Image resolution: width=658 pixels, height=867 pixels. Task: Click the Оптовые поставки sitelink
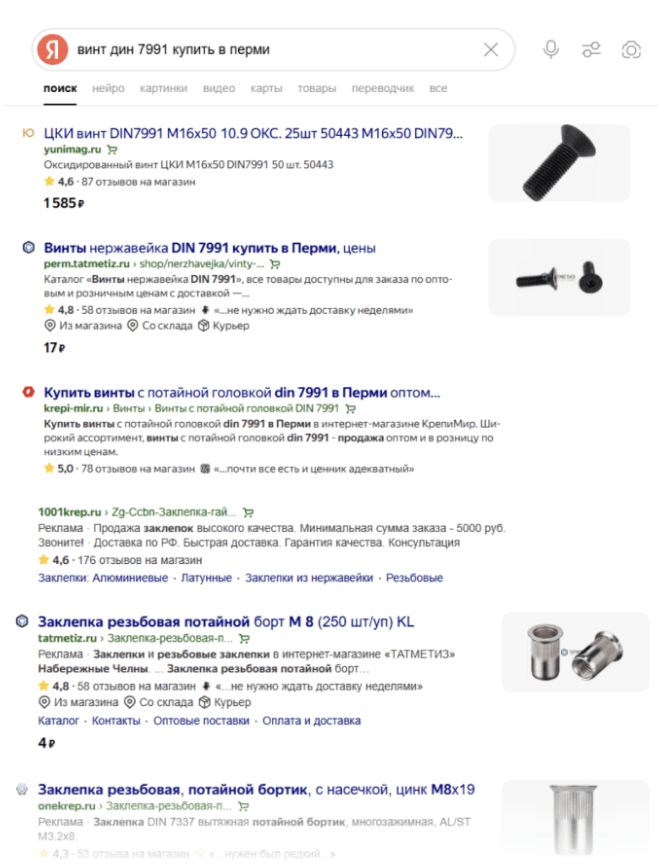[201, 721]
